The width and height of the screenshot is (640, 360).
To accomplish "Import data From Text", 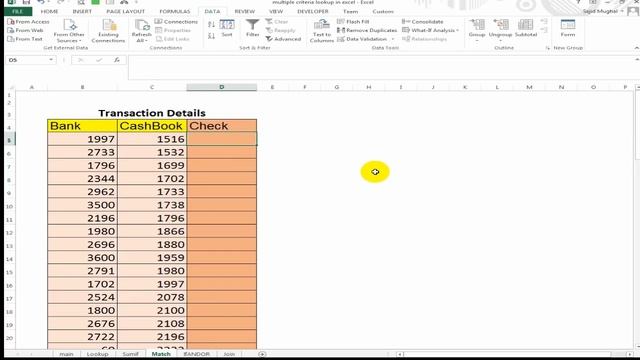I will [x=25, y=39].
